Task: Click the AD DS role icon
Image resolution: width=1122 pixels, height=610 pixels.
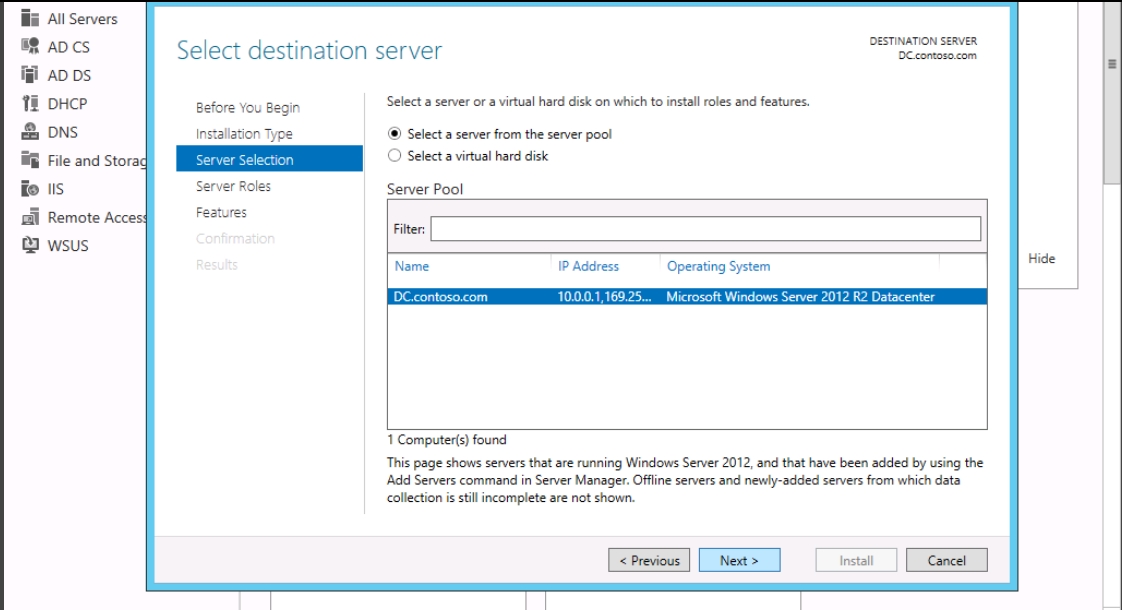Action: point(30,74)
